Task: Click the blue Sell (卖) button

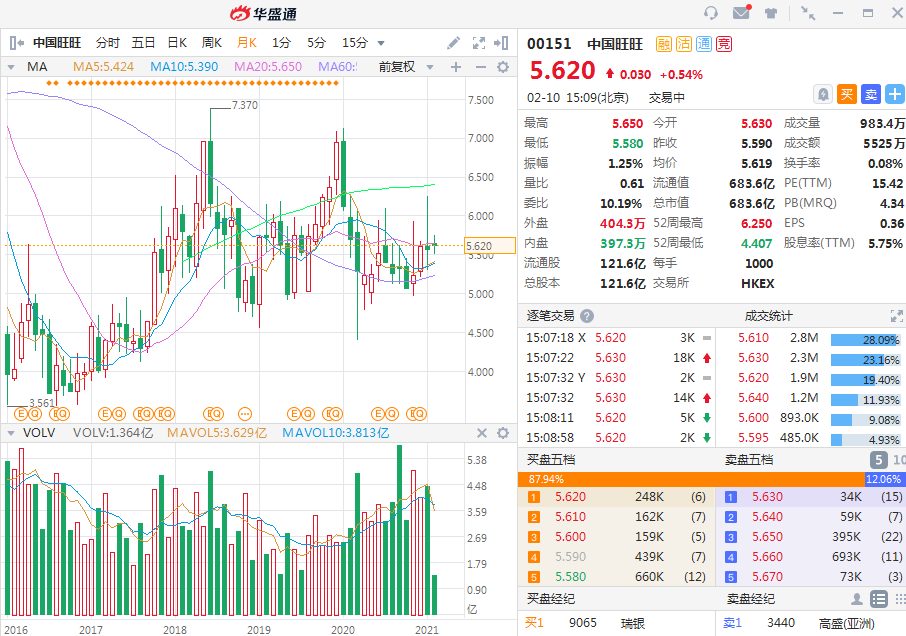Action: click(x=871, y=94)
